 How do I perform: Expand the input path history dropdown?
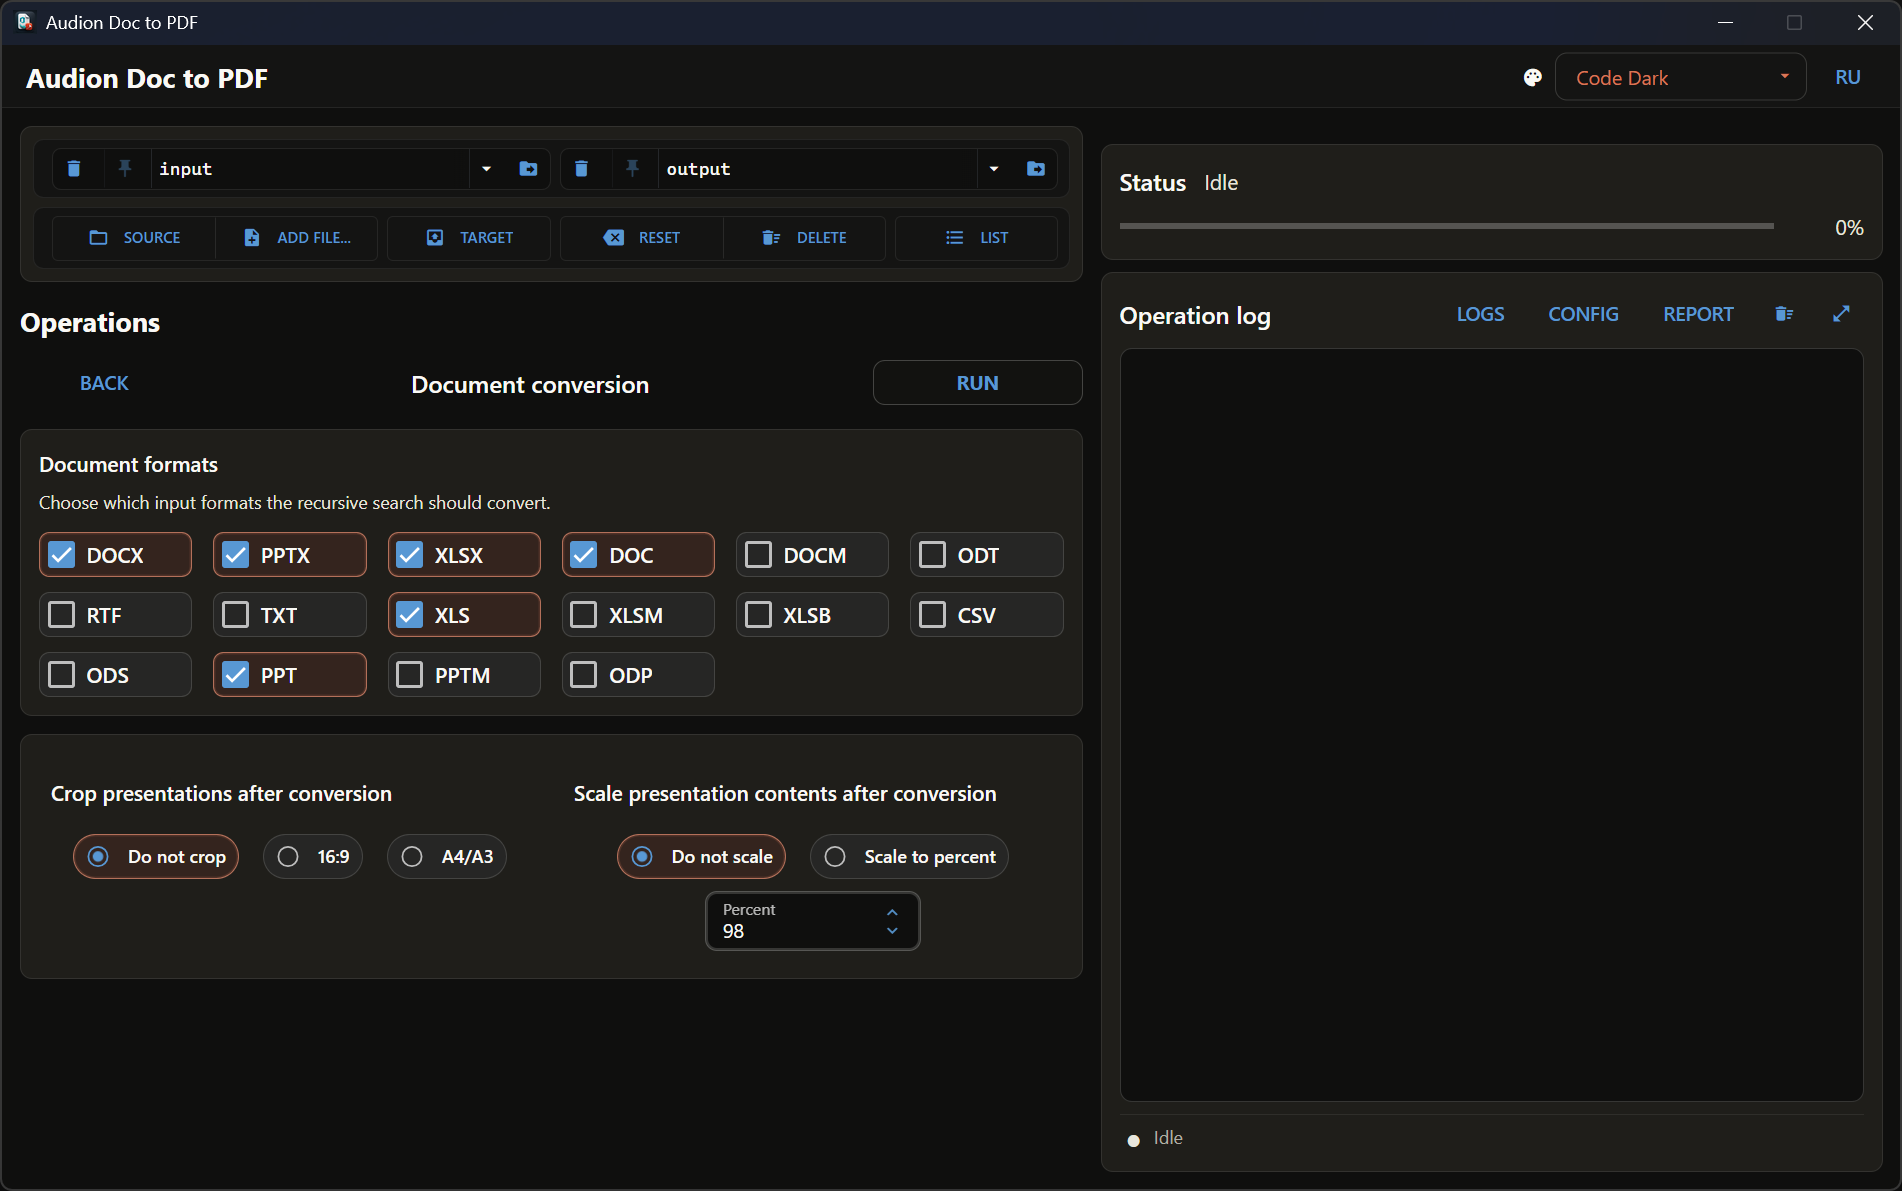click(x=487, y=169)
